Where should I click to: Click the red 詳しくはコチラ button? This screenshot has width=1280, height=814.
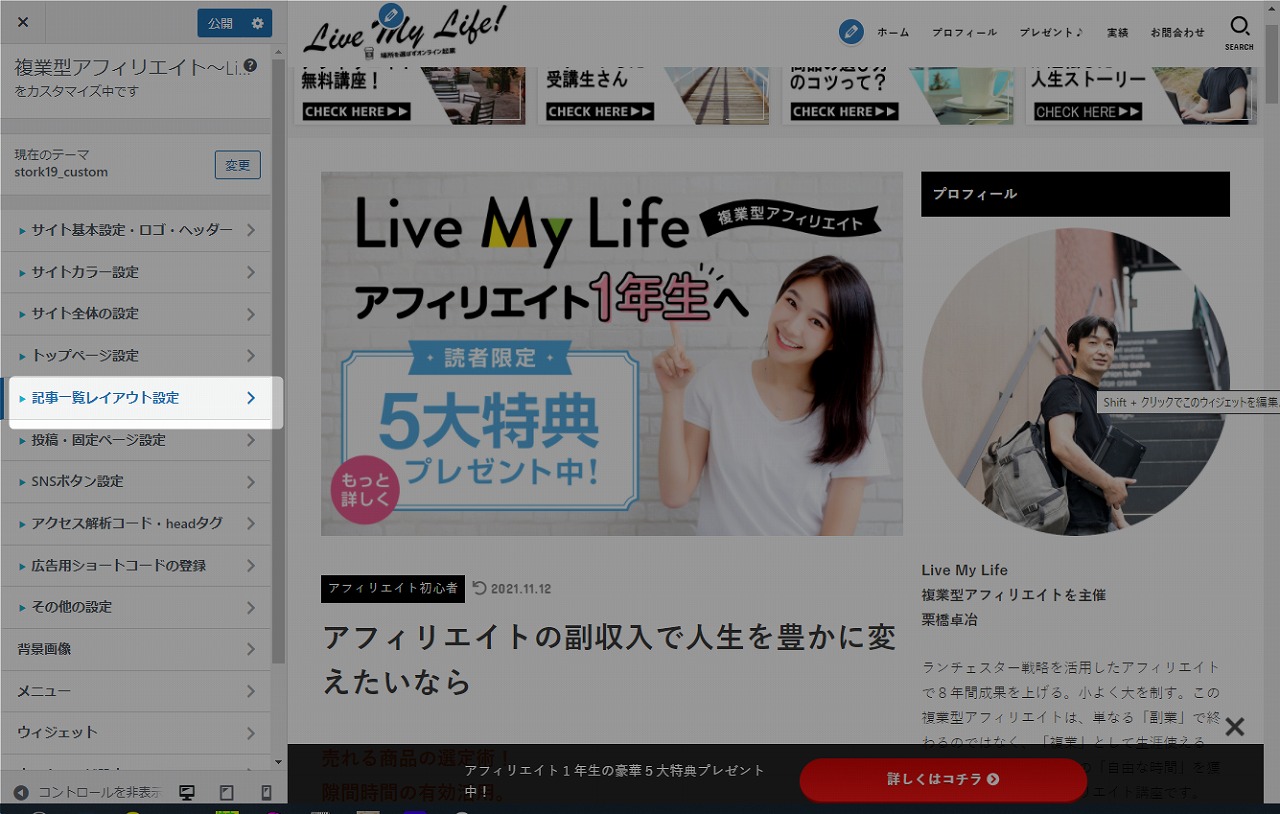point(942,779)
